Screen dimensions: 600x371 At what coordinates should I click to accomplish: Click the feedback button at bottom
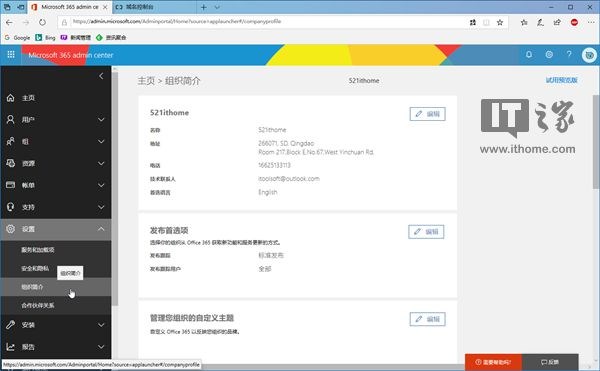pos(550,362)
